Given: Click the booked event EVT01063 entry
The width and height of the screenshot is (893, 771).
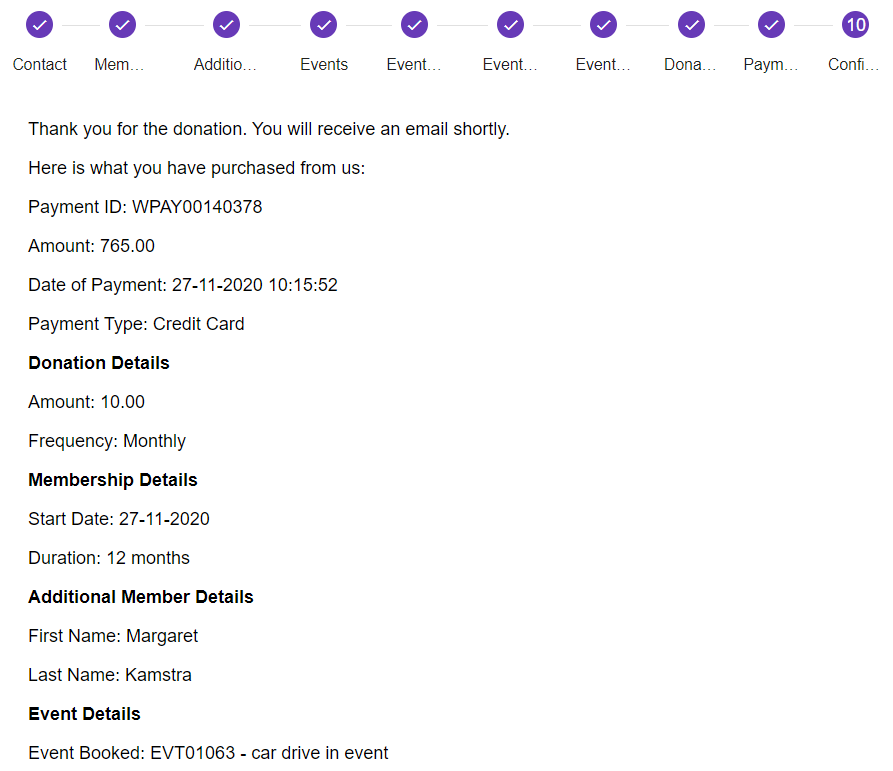Looking at the screenshot, I should pos(209,752).
